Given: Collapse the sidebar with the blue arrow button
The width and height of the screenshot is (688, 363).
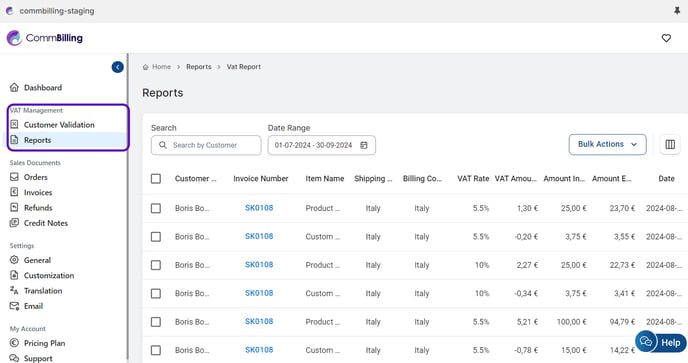Looking at the screenshot, I should (118, 67).
